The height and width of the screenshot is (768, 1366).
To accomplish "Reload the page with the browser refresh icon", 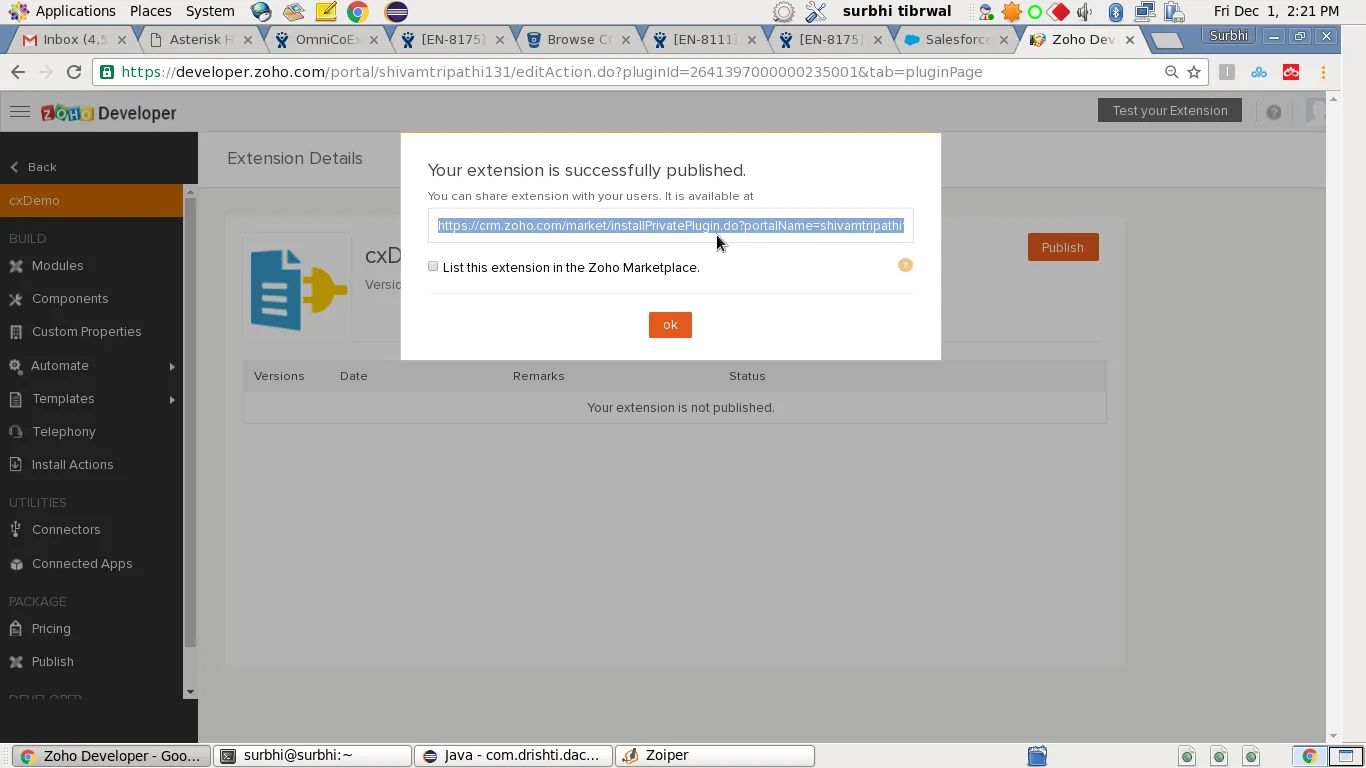I will [x=73, y=72].
